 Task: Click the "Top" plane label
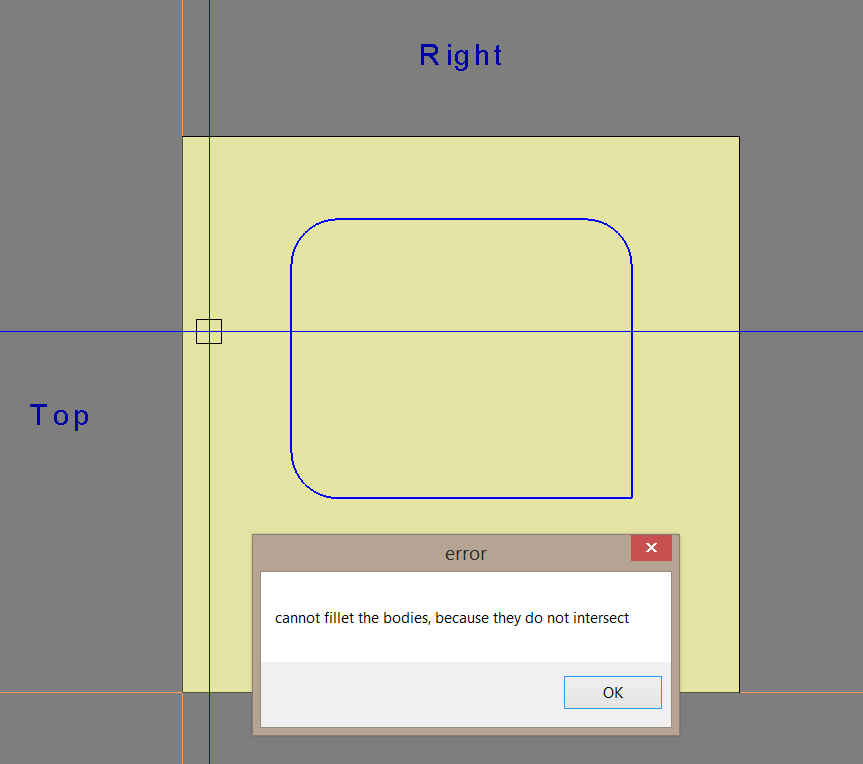click(x=60, y=415)
